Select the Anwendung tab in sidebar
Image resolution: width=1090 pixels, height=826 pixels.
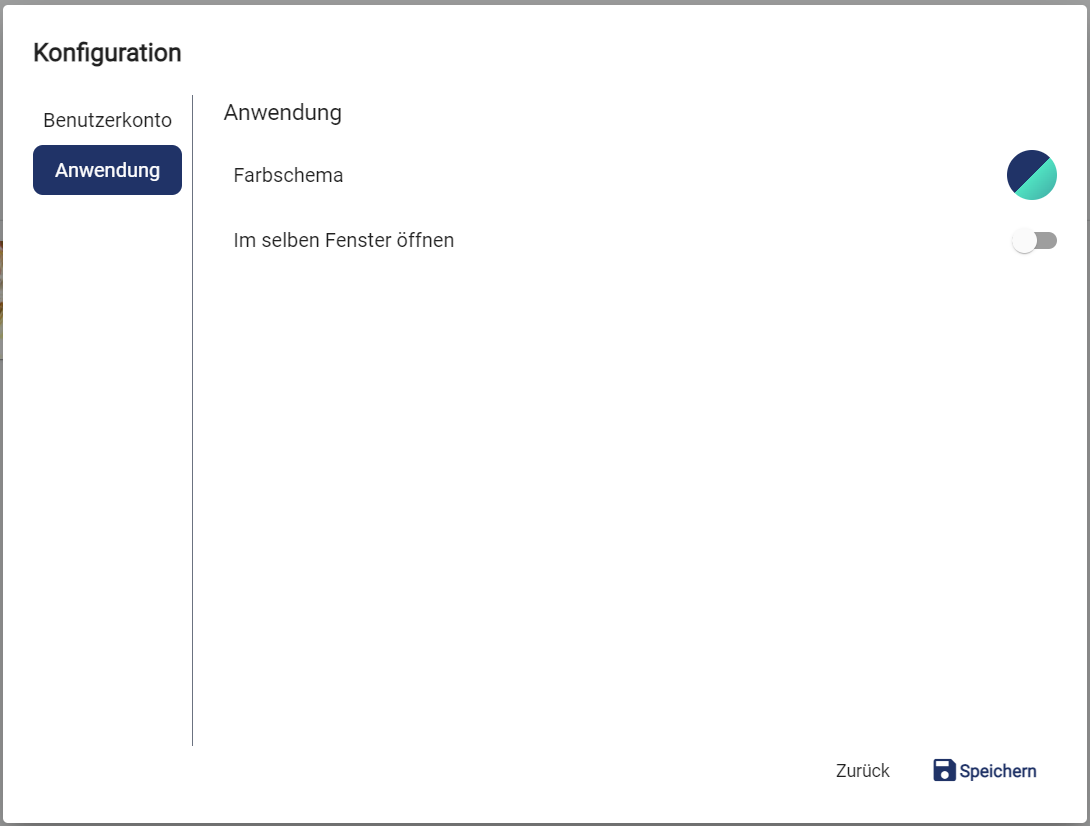coord(107,170)
